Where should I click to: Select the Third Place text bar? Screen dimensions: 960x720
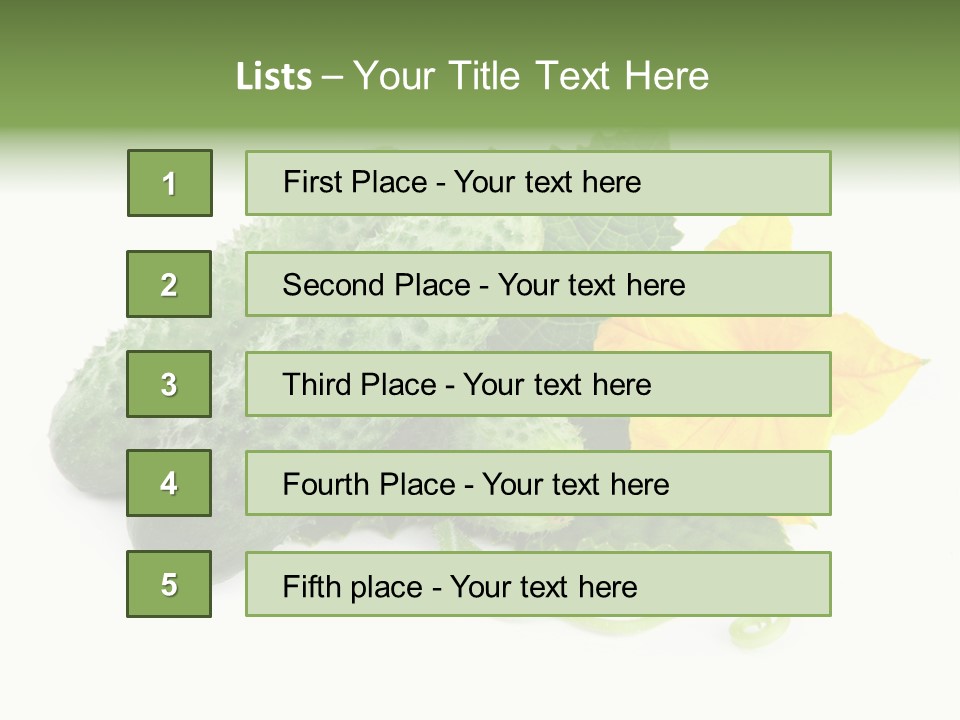tap(538, 384)
